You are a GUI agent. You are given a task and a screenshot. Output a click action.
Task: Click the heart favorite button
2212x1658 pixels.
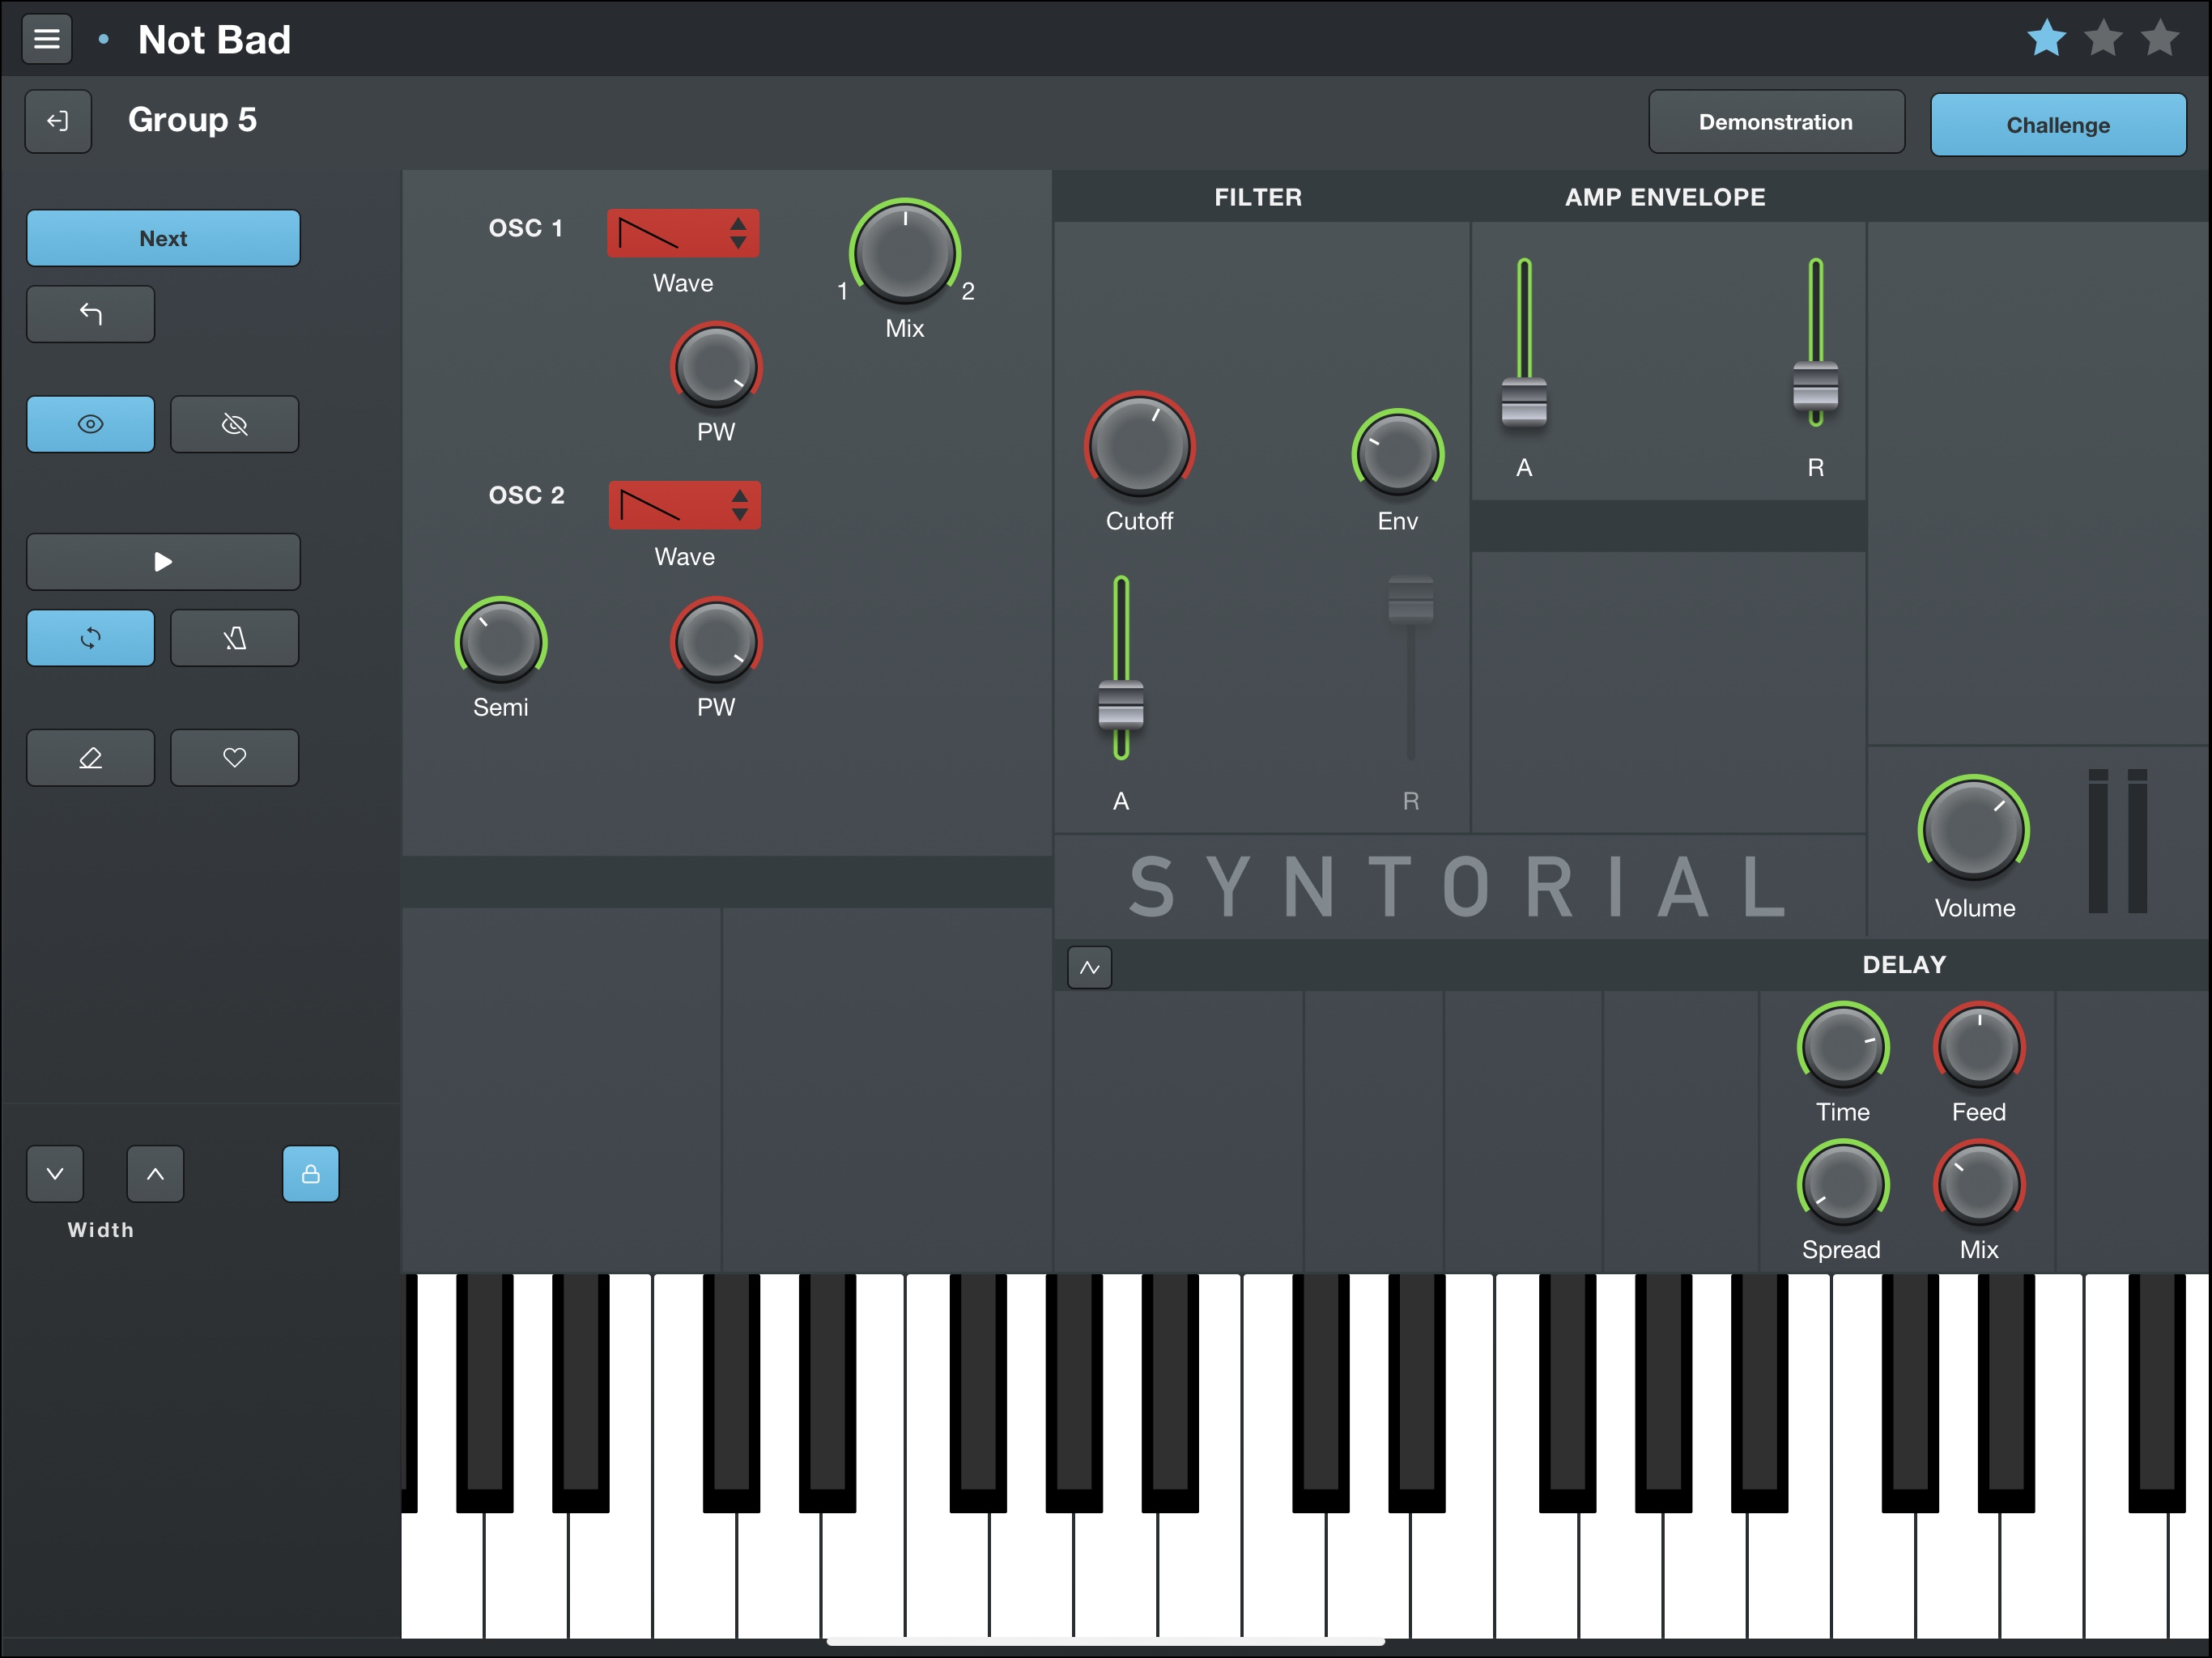tap(234, 757)
